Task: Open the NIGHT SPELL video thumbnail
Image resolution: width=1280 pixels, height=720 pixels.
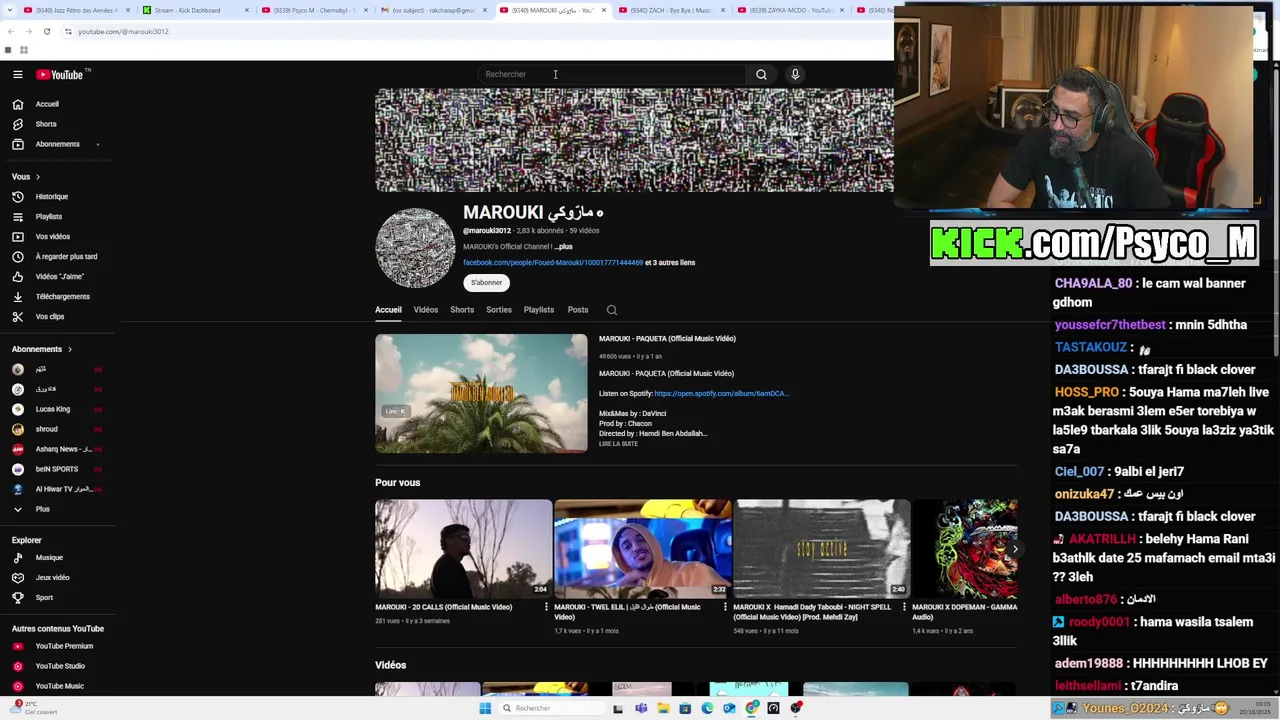Action: [x=822, y=549]
